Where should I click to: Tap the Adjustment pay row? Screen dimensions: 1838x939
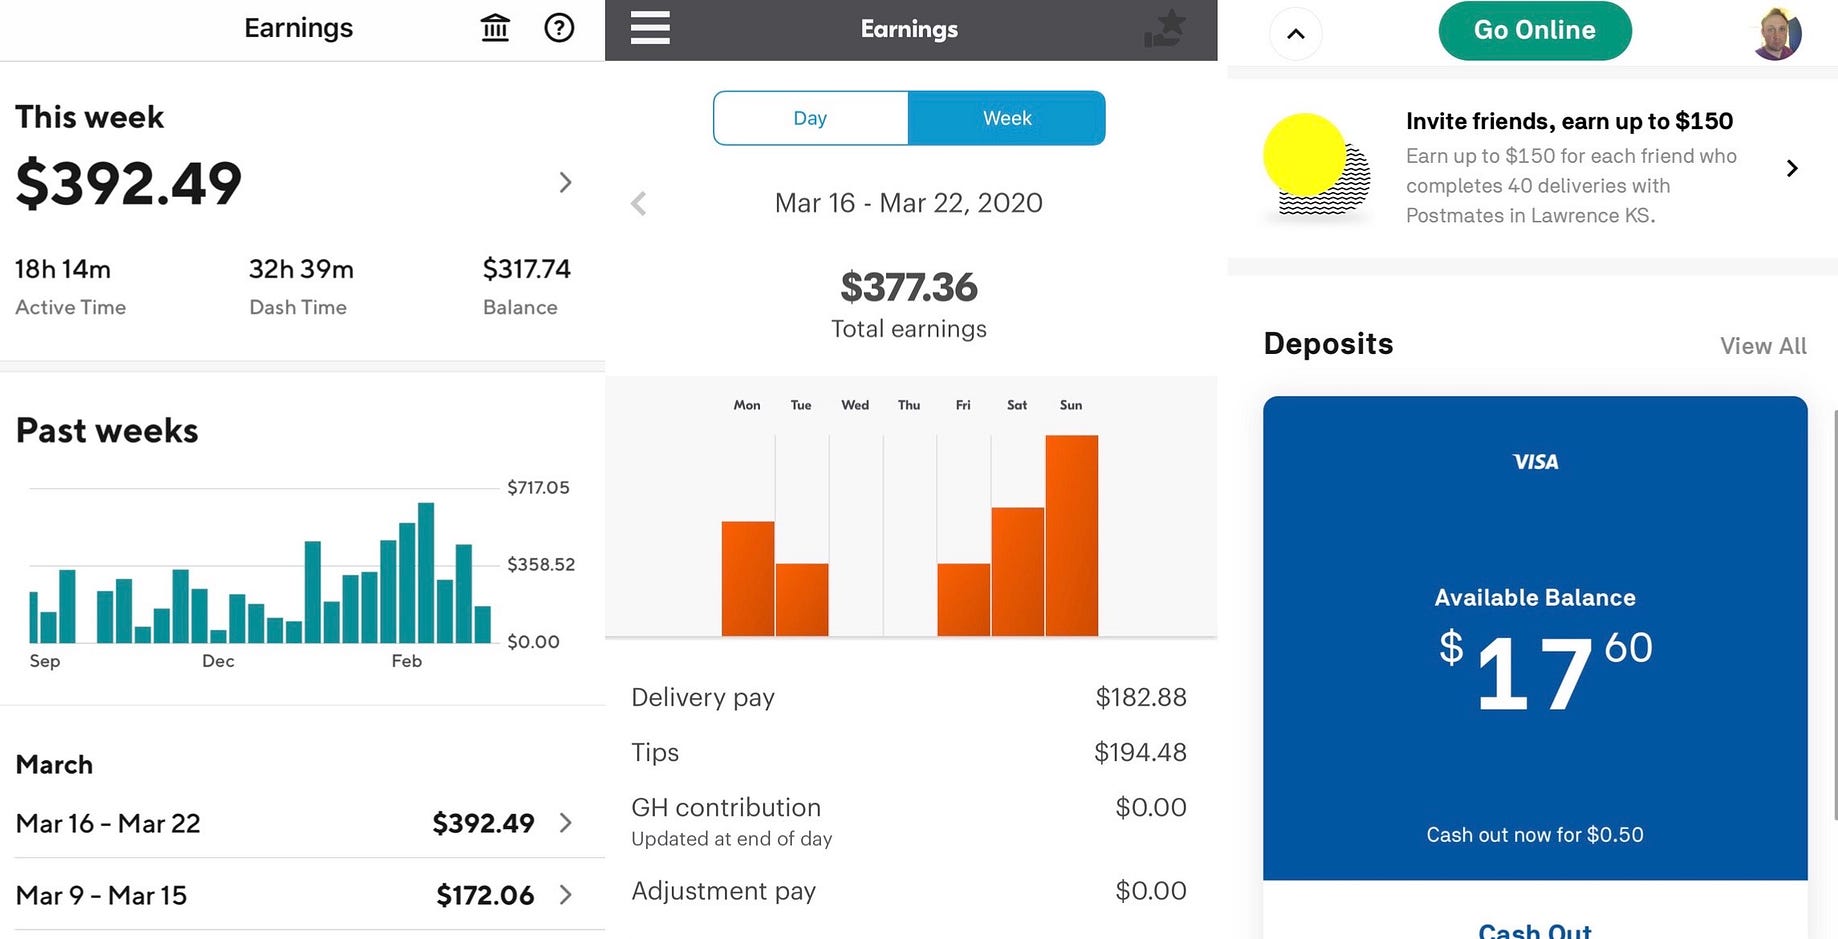909,890
